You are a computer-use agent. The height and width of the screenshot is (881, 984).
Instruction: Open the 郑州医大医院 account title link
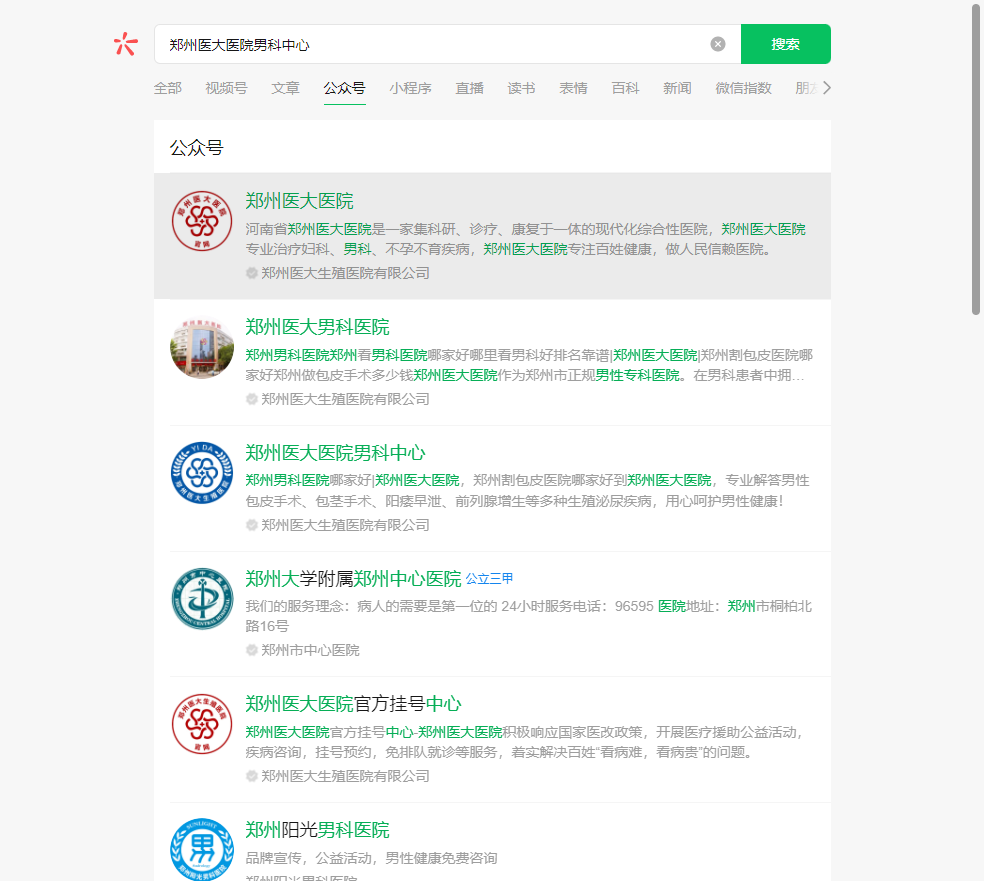[299, 201]
